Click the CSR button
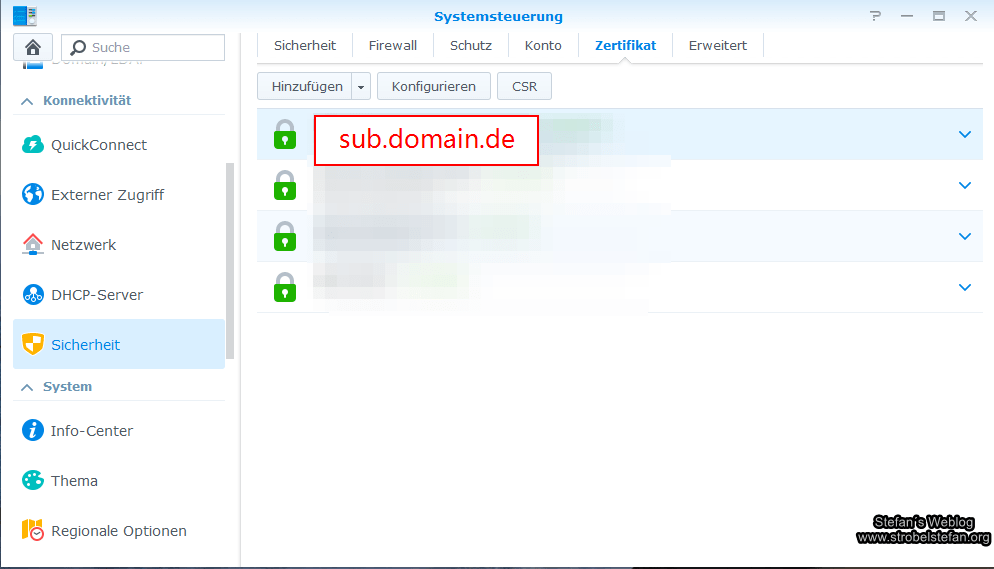Image resolution: width=994 pixels, height=569 pixels. coord(524,86)
